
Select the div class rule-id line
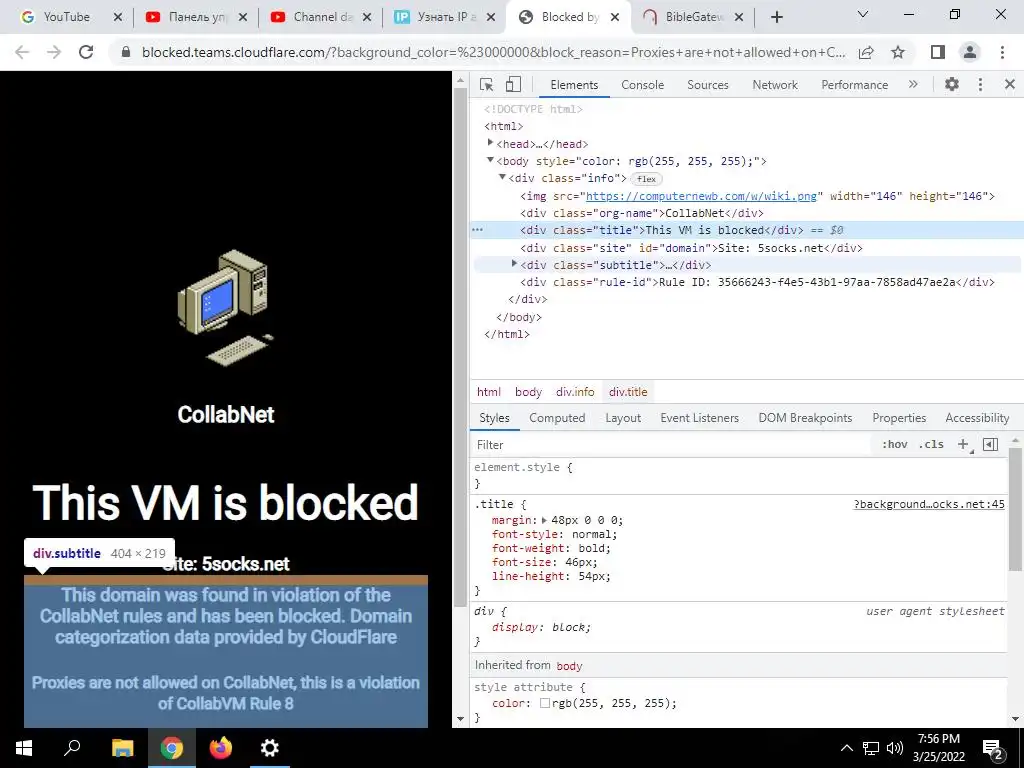pos(758,282)
